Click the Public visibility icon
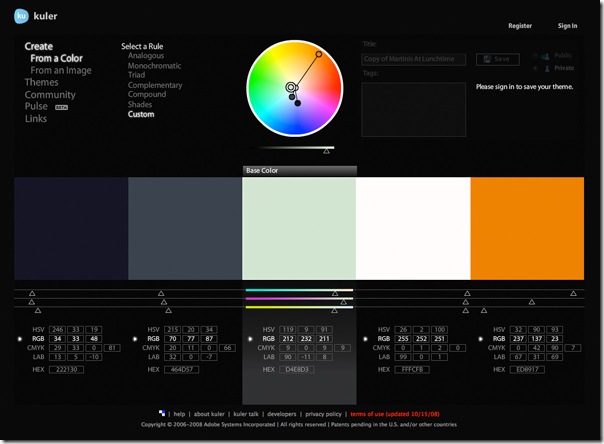The width and height of the screenshot is (604, 444). tap(545, 56)
